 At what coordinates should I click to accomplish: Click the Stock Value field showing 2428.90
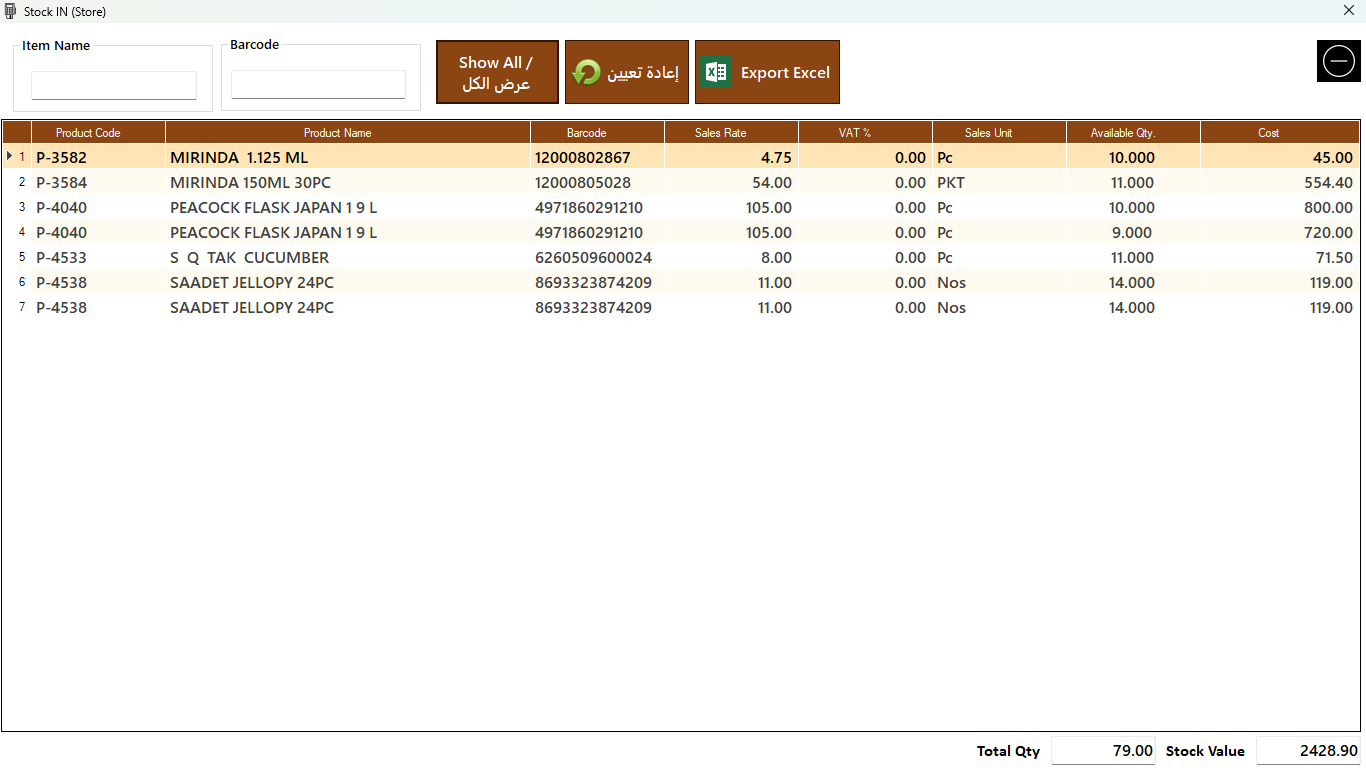click(x=1308, y=751)
